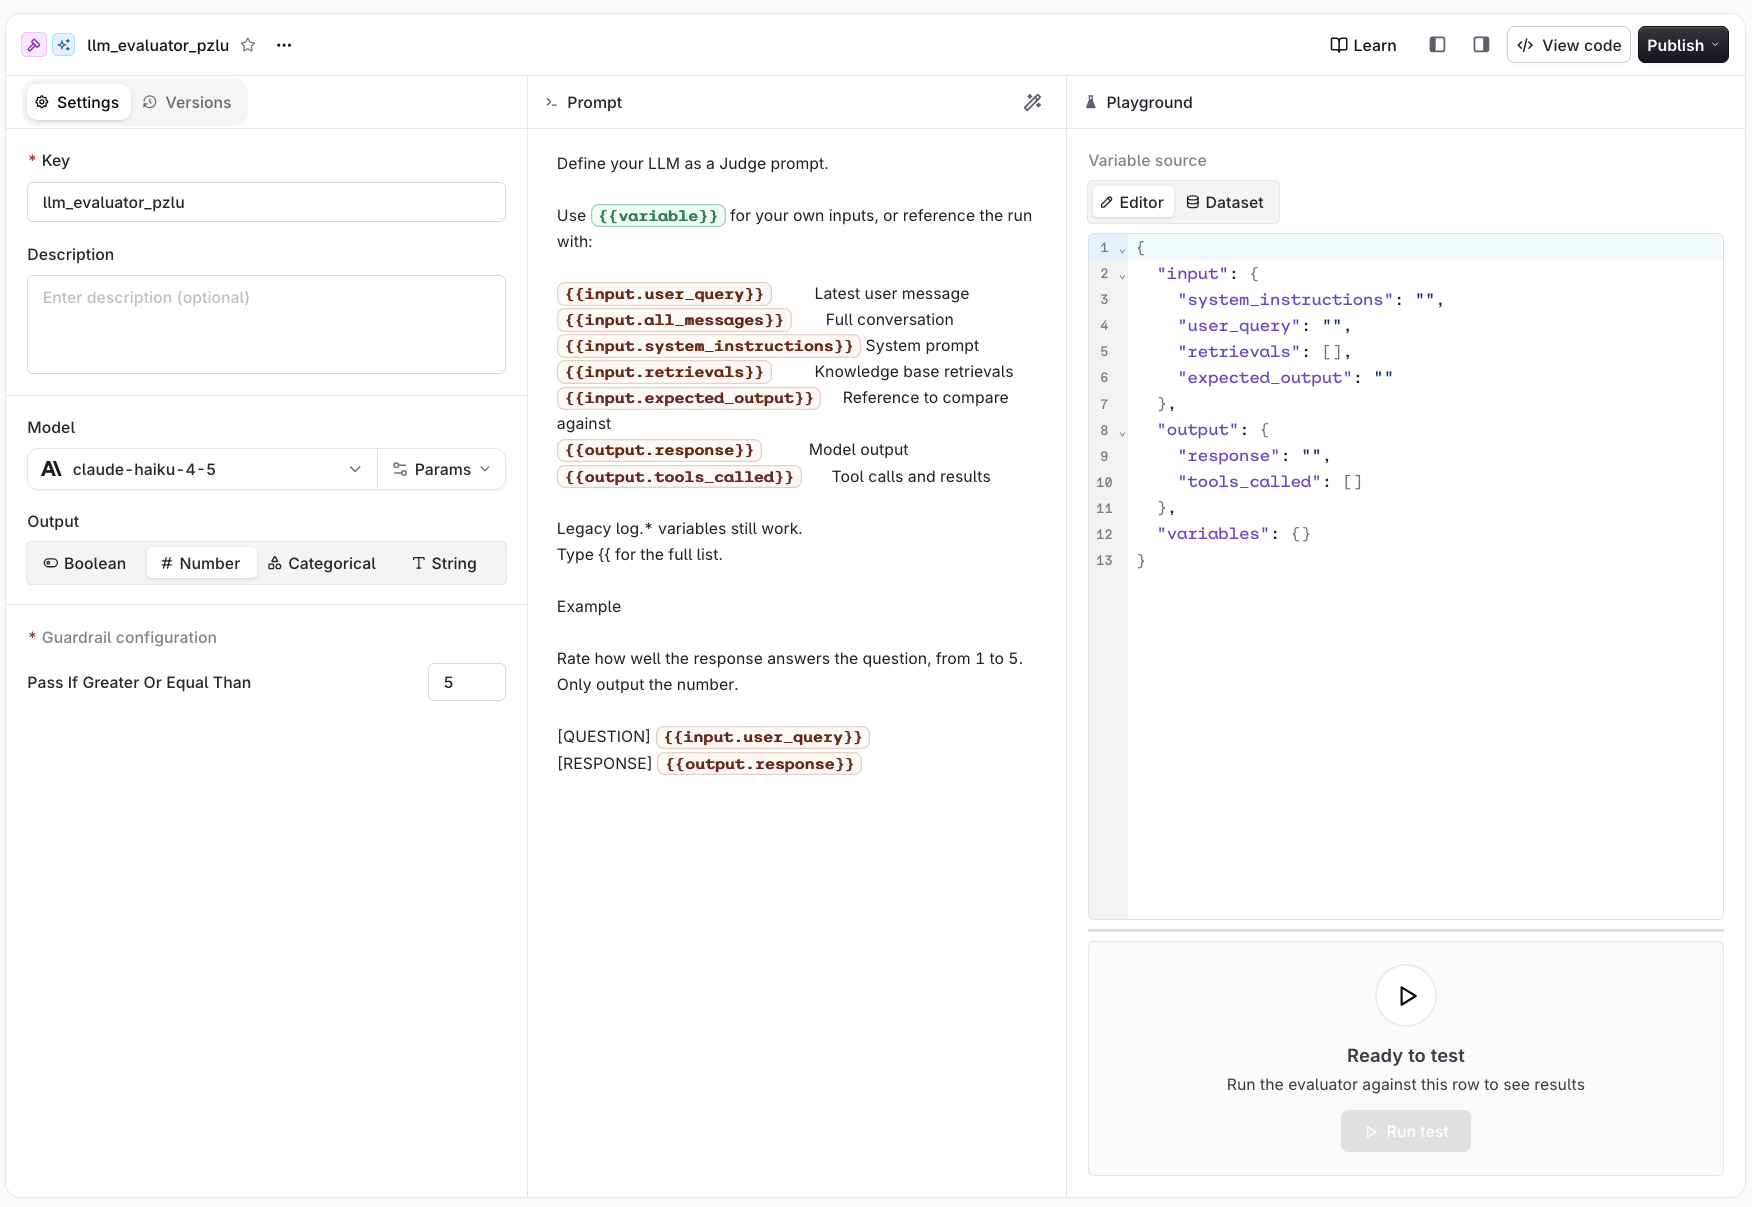Toggle the left sidebar panel icon

point(1437,45)
